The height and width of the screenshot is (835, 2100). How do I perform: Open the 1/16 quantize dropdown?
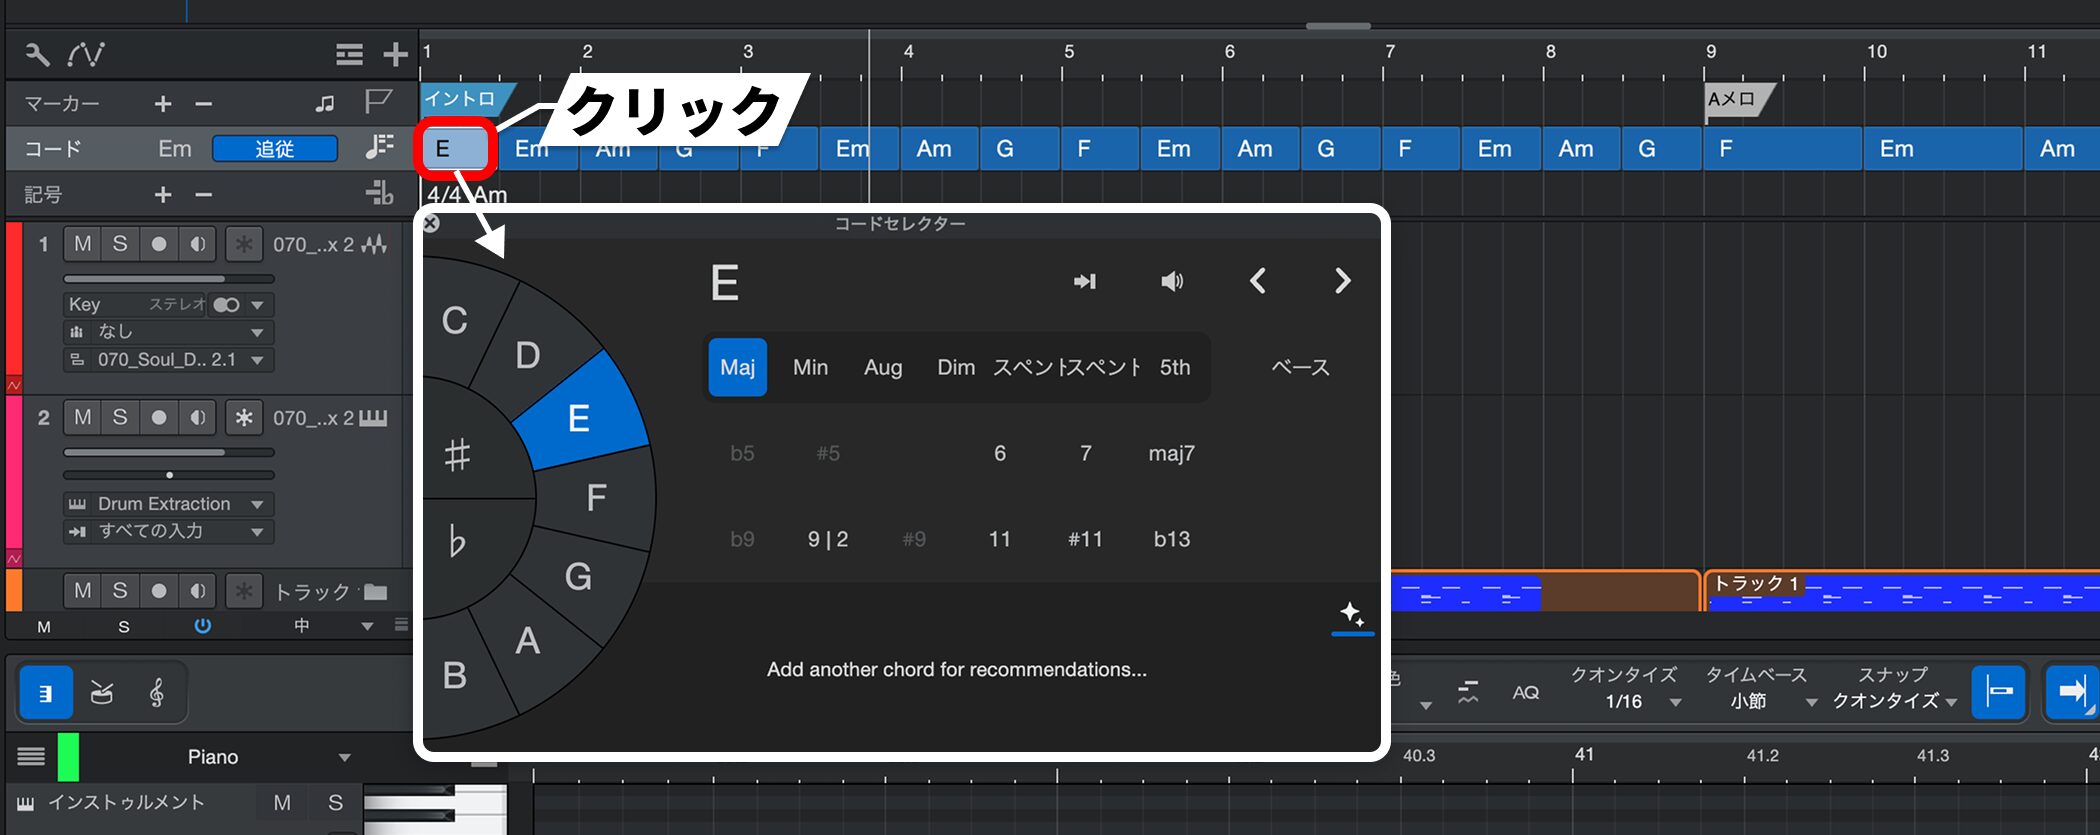point(1640,702)
